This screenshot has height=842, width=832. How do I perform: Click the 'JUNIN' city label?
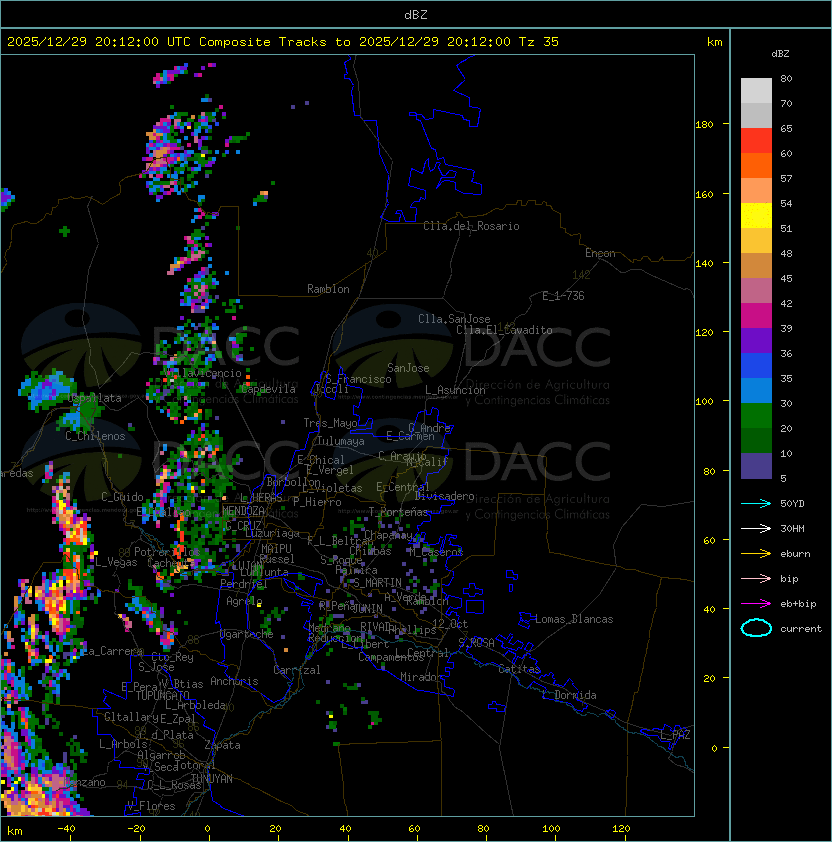point(367,608)
